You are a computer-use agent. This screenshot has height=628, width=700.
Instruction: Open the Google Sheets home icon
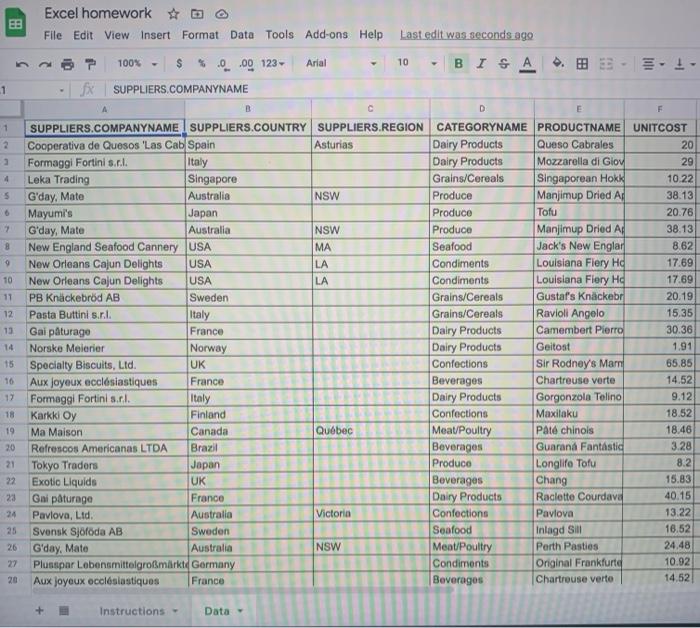[16, 23]
